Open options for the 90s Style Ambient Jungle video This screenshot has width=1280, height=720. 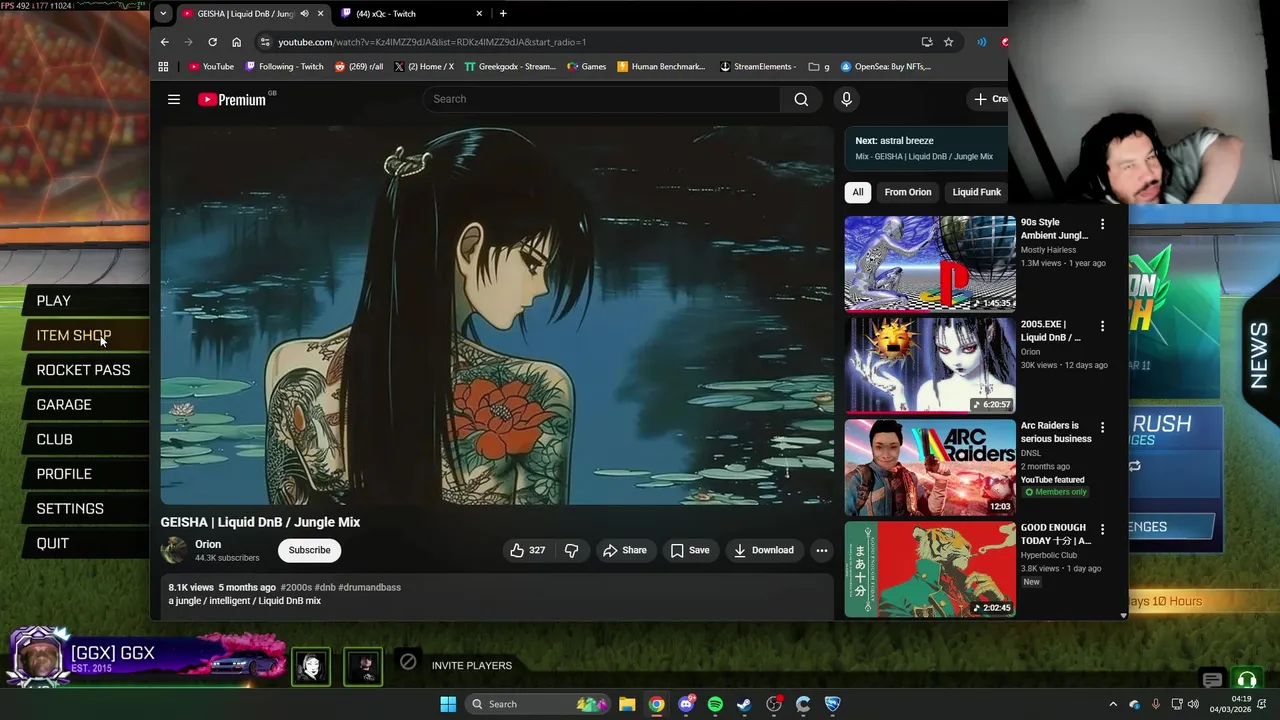click(1102, 225)
